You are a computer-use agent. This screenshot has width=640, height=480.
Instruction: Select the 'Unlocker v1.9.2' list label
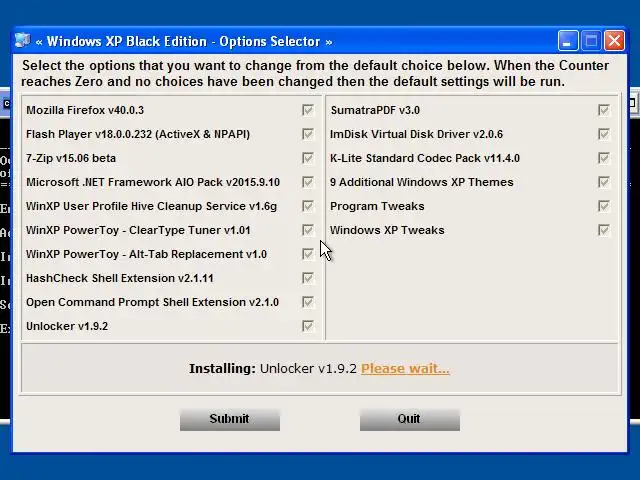pos(67,327)
